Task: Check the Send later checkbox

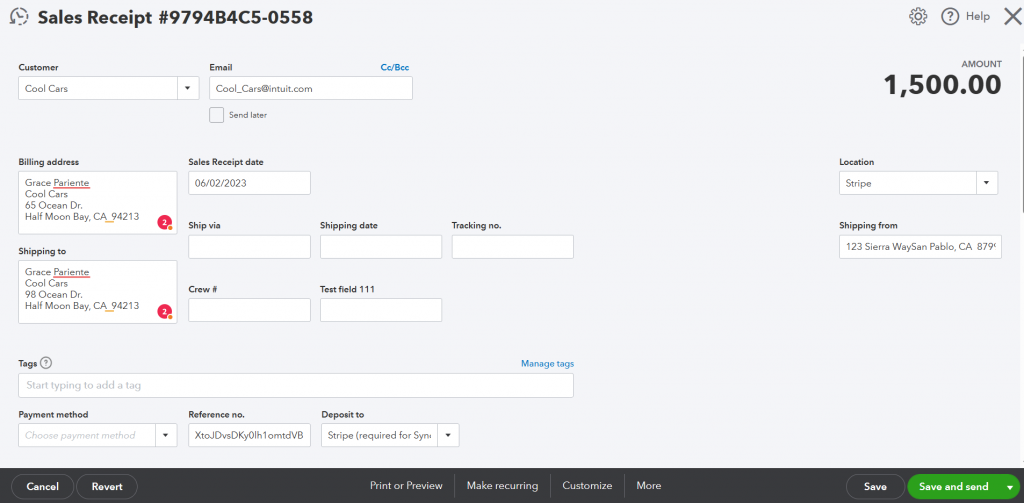Action: tap(216, 115)
